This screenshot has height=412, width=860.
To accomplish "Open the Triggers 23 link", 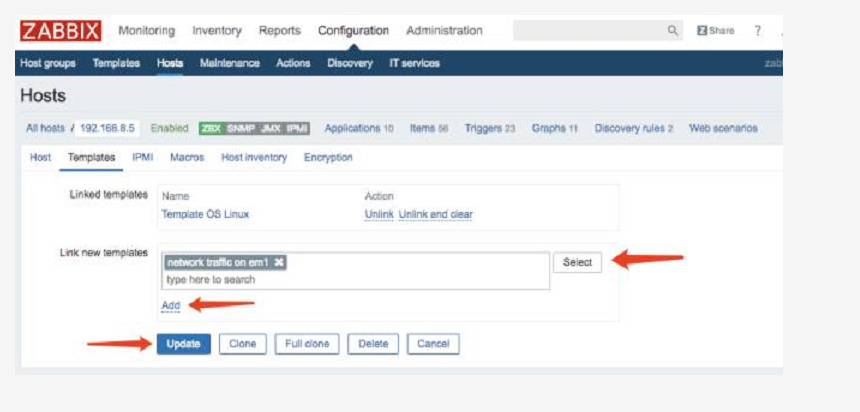I will pyautogui.click(x=490, y=128).
